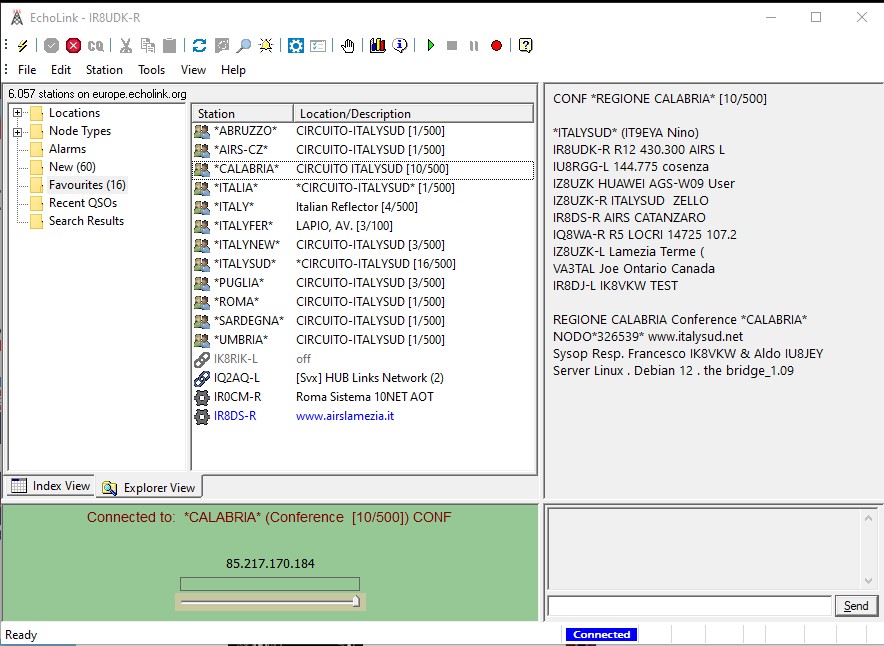884x646 pixels.
Task: Click the chat box scroll up arrow
Action: (868, 518)
